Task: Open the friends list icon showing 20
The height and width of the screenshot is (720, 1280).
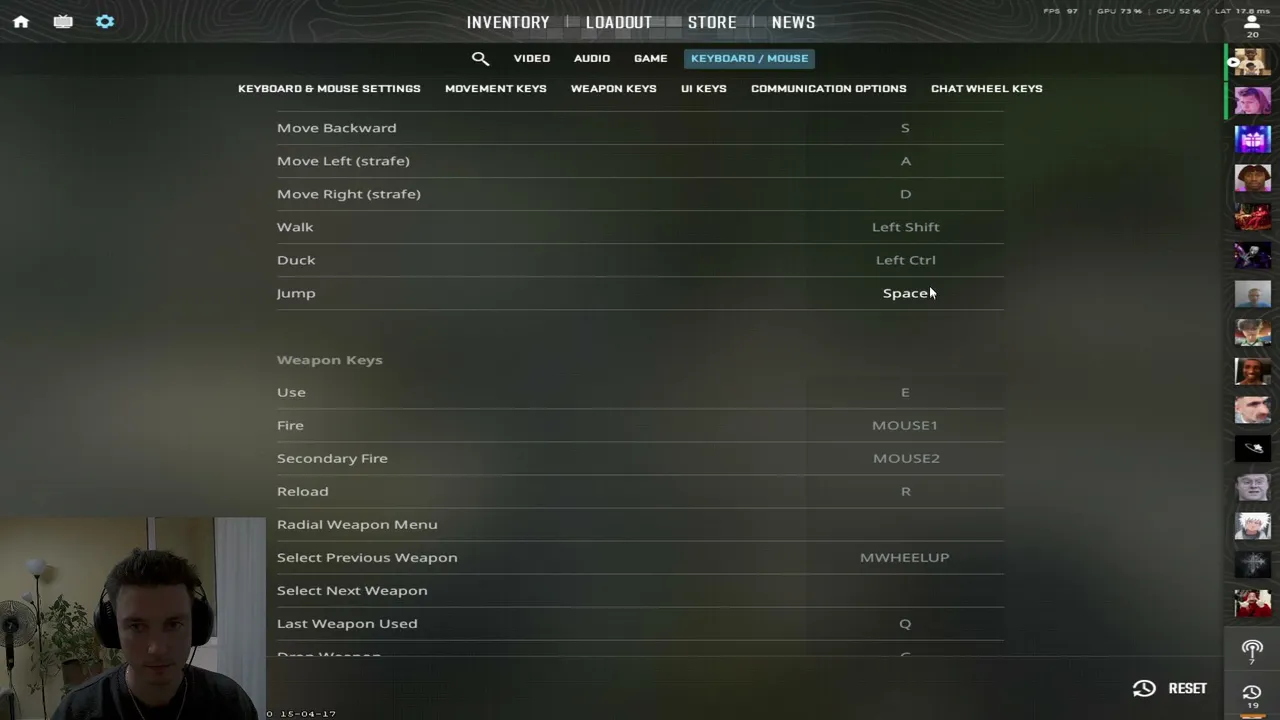Action: coord(1252,26)
